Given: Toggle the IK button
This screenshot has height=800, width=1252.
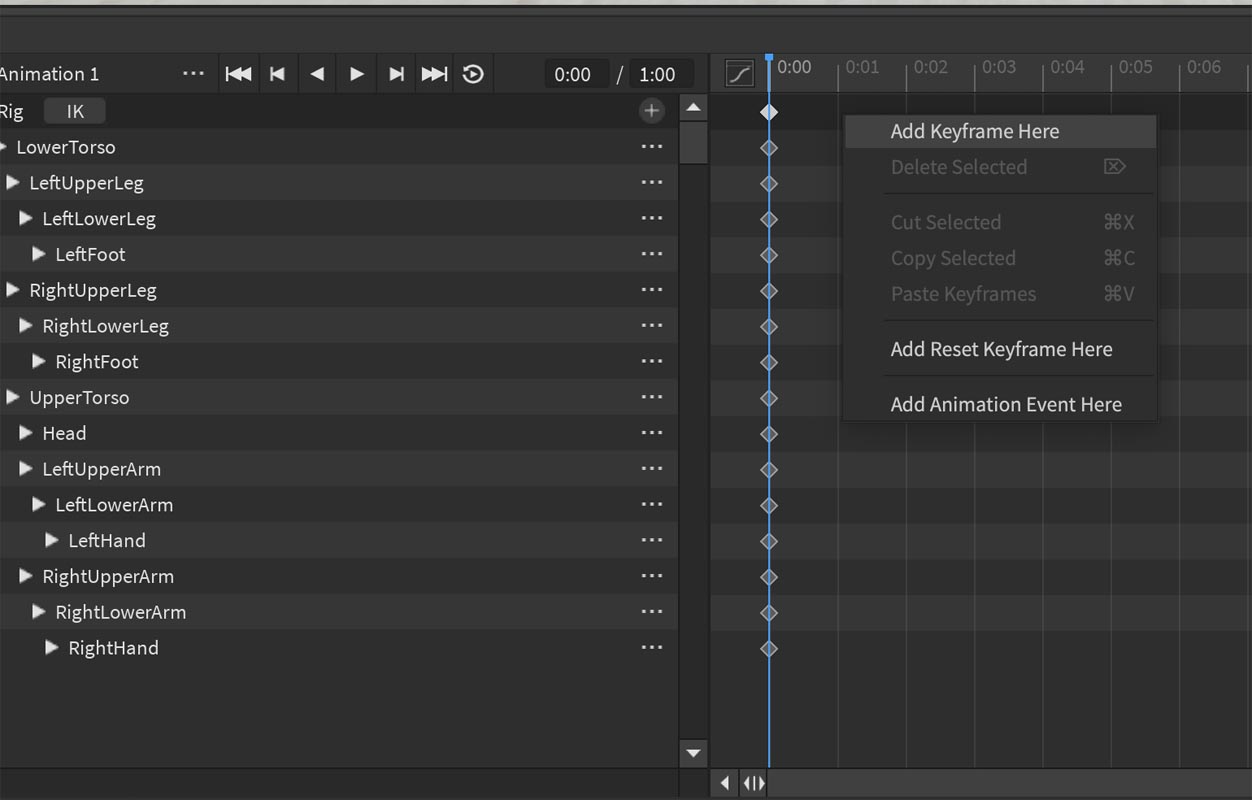Looking at the screenshot, I should [75, 111].
